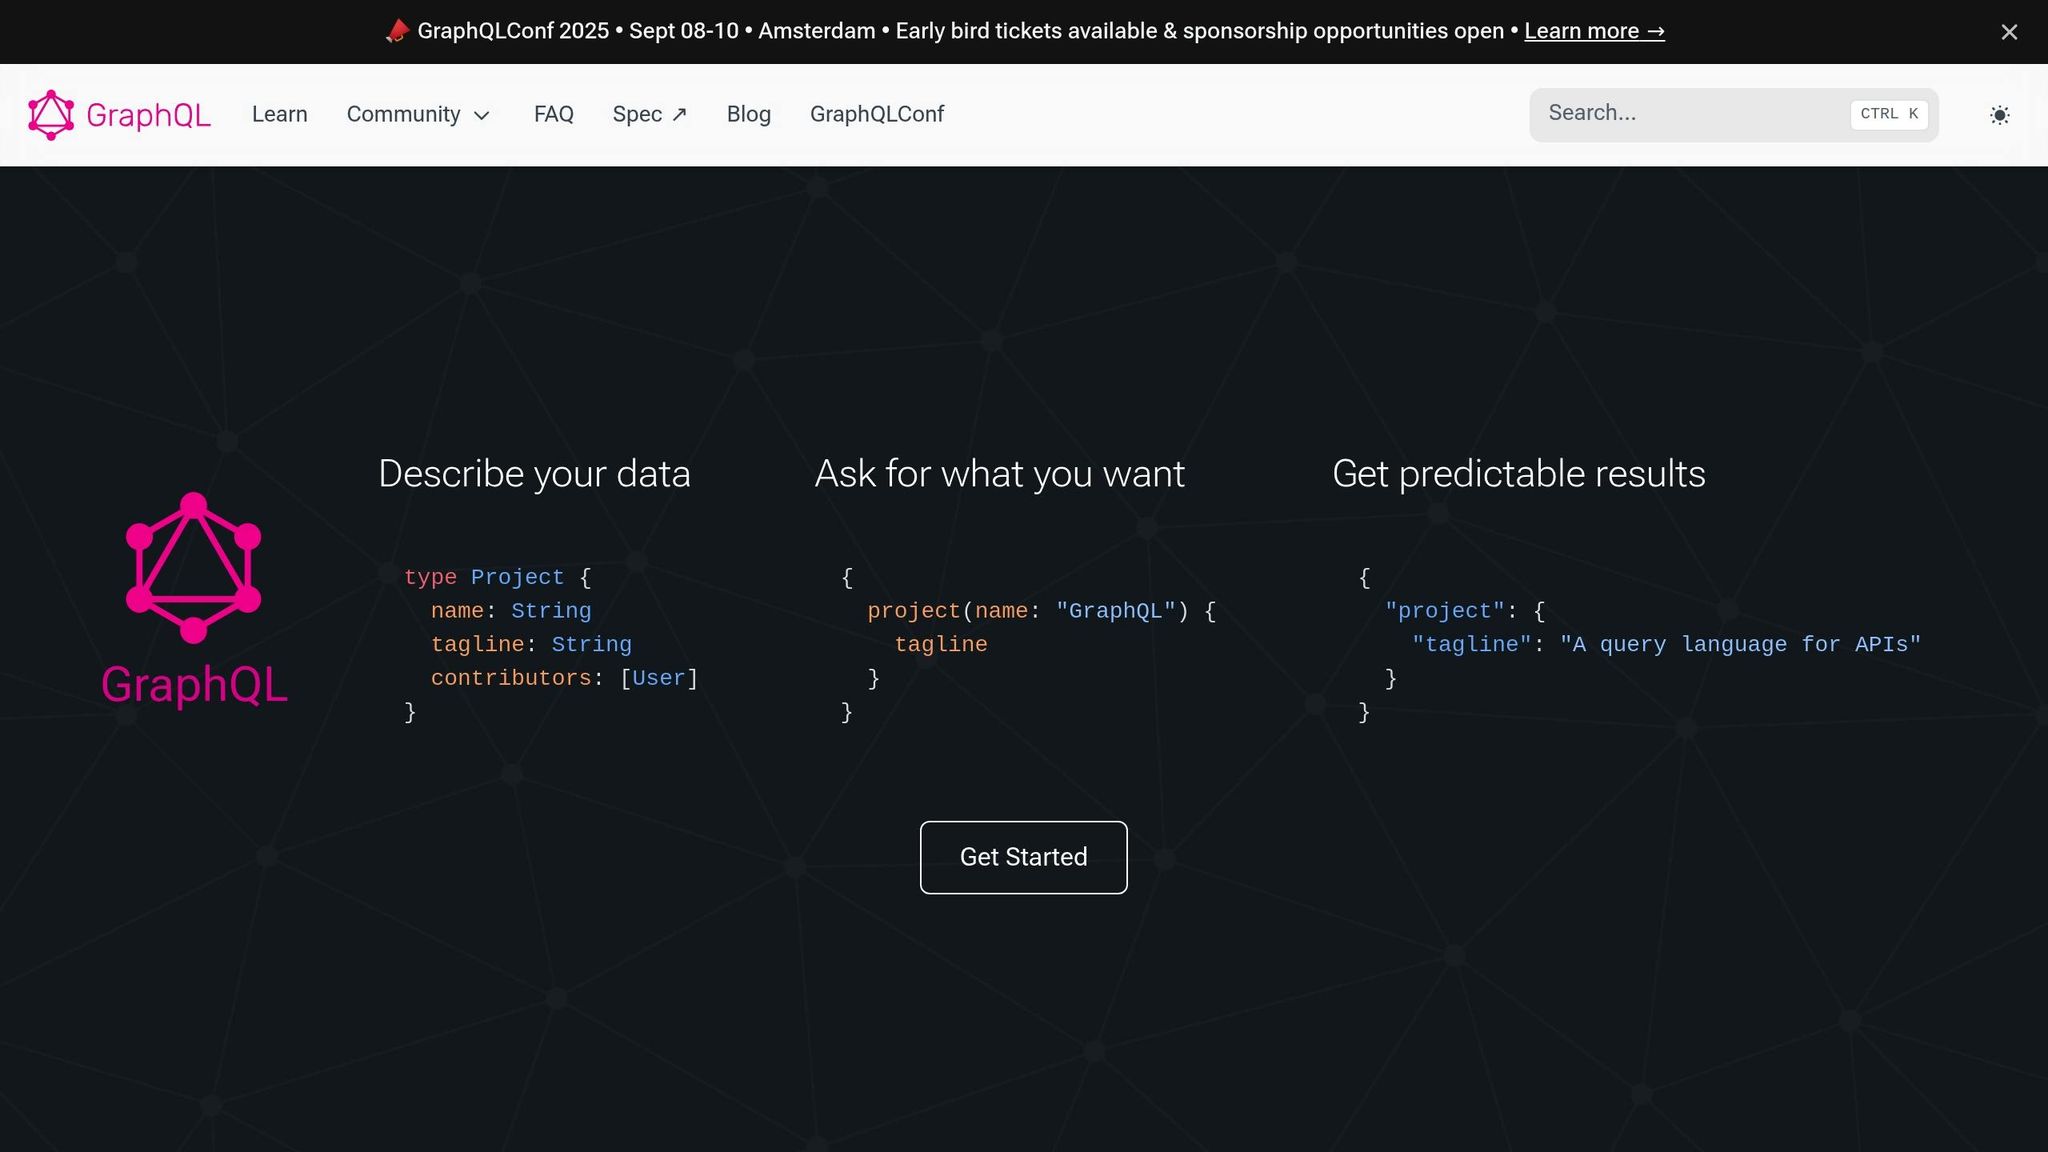Click the Search input field
The width and height of the screenshot is (2048, 1152).
pyautogui.click(x=1733, y=114)
